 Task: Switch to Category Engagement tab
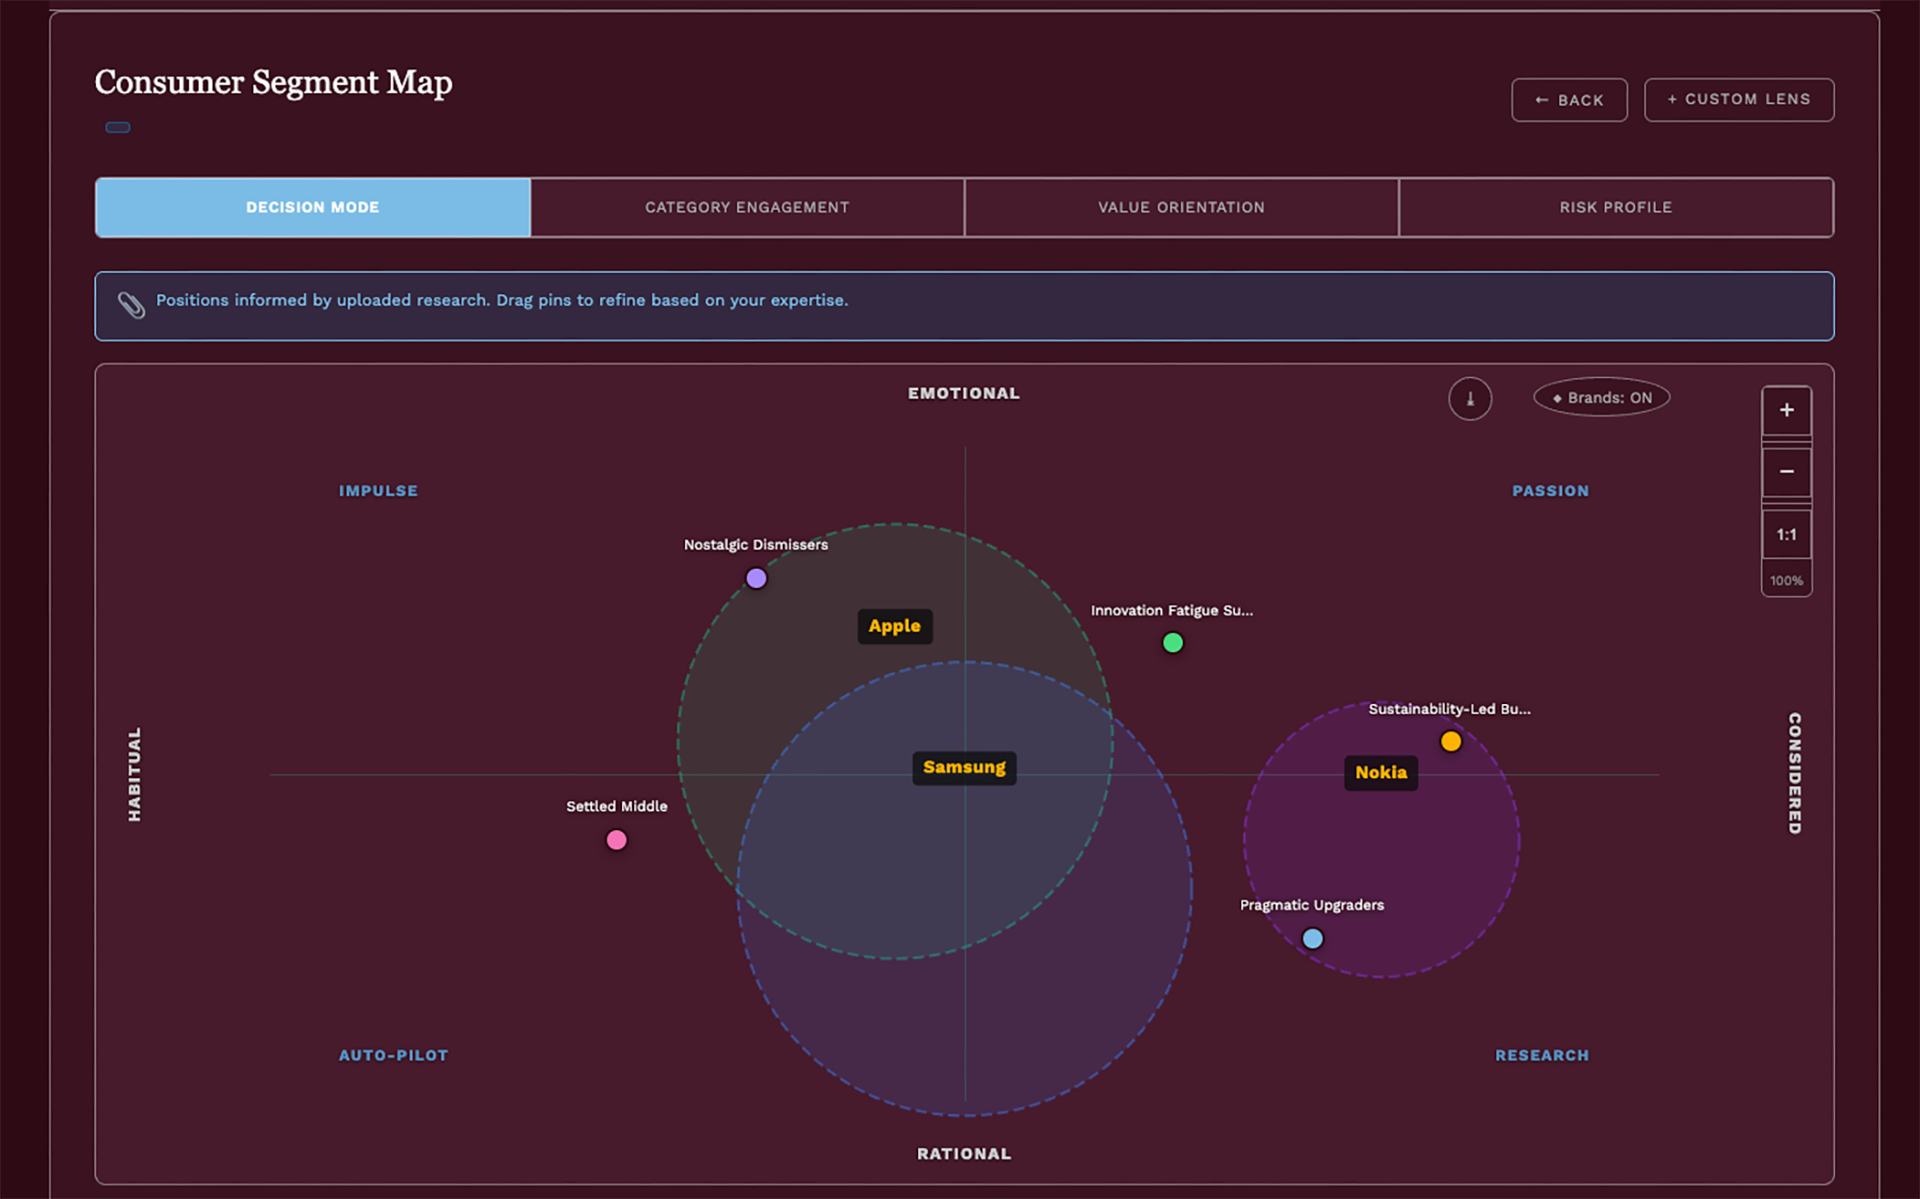click(x=747, y=207)
